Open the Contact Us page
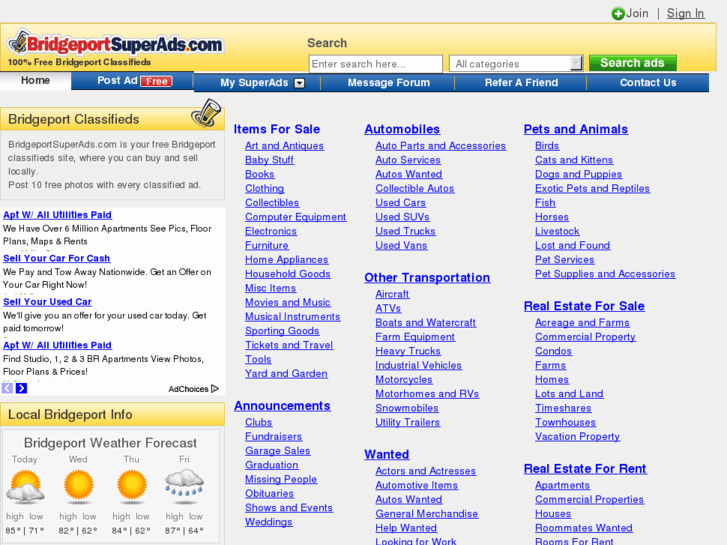727x545 pixels. click(648, 83)
